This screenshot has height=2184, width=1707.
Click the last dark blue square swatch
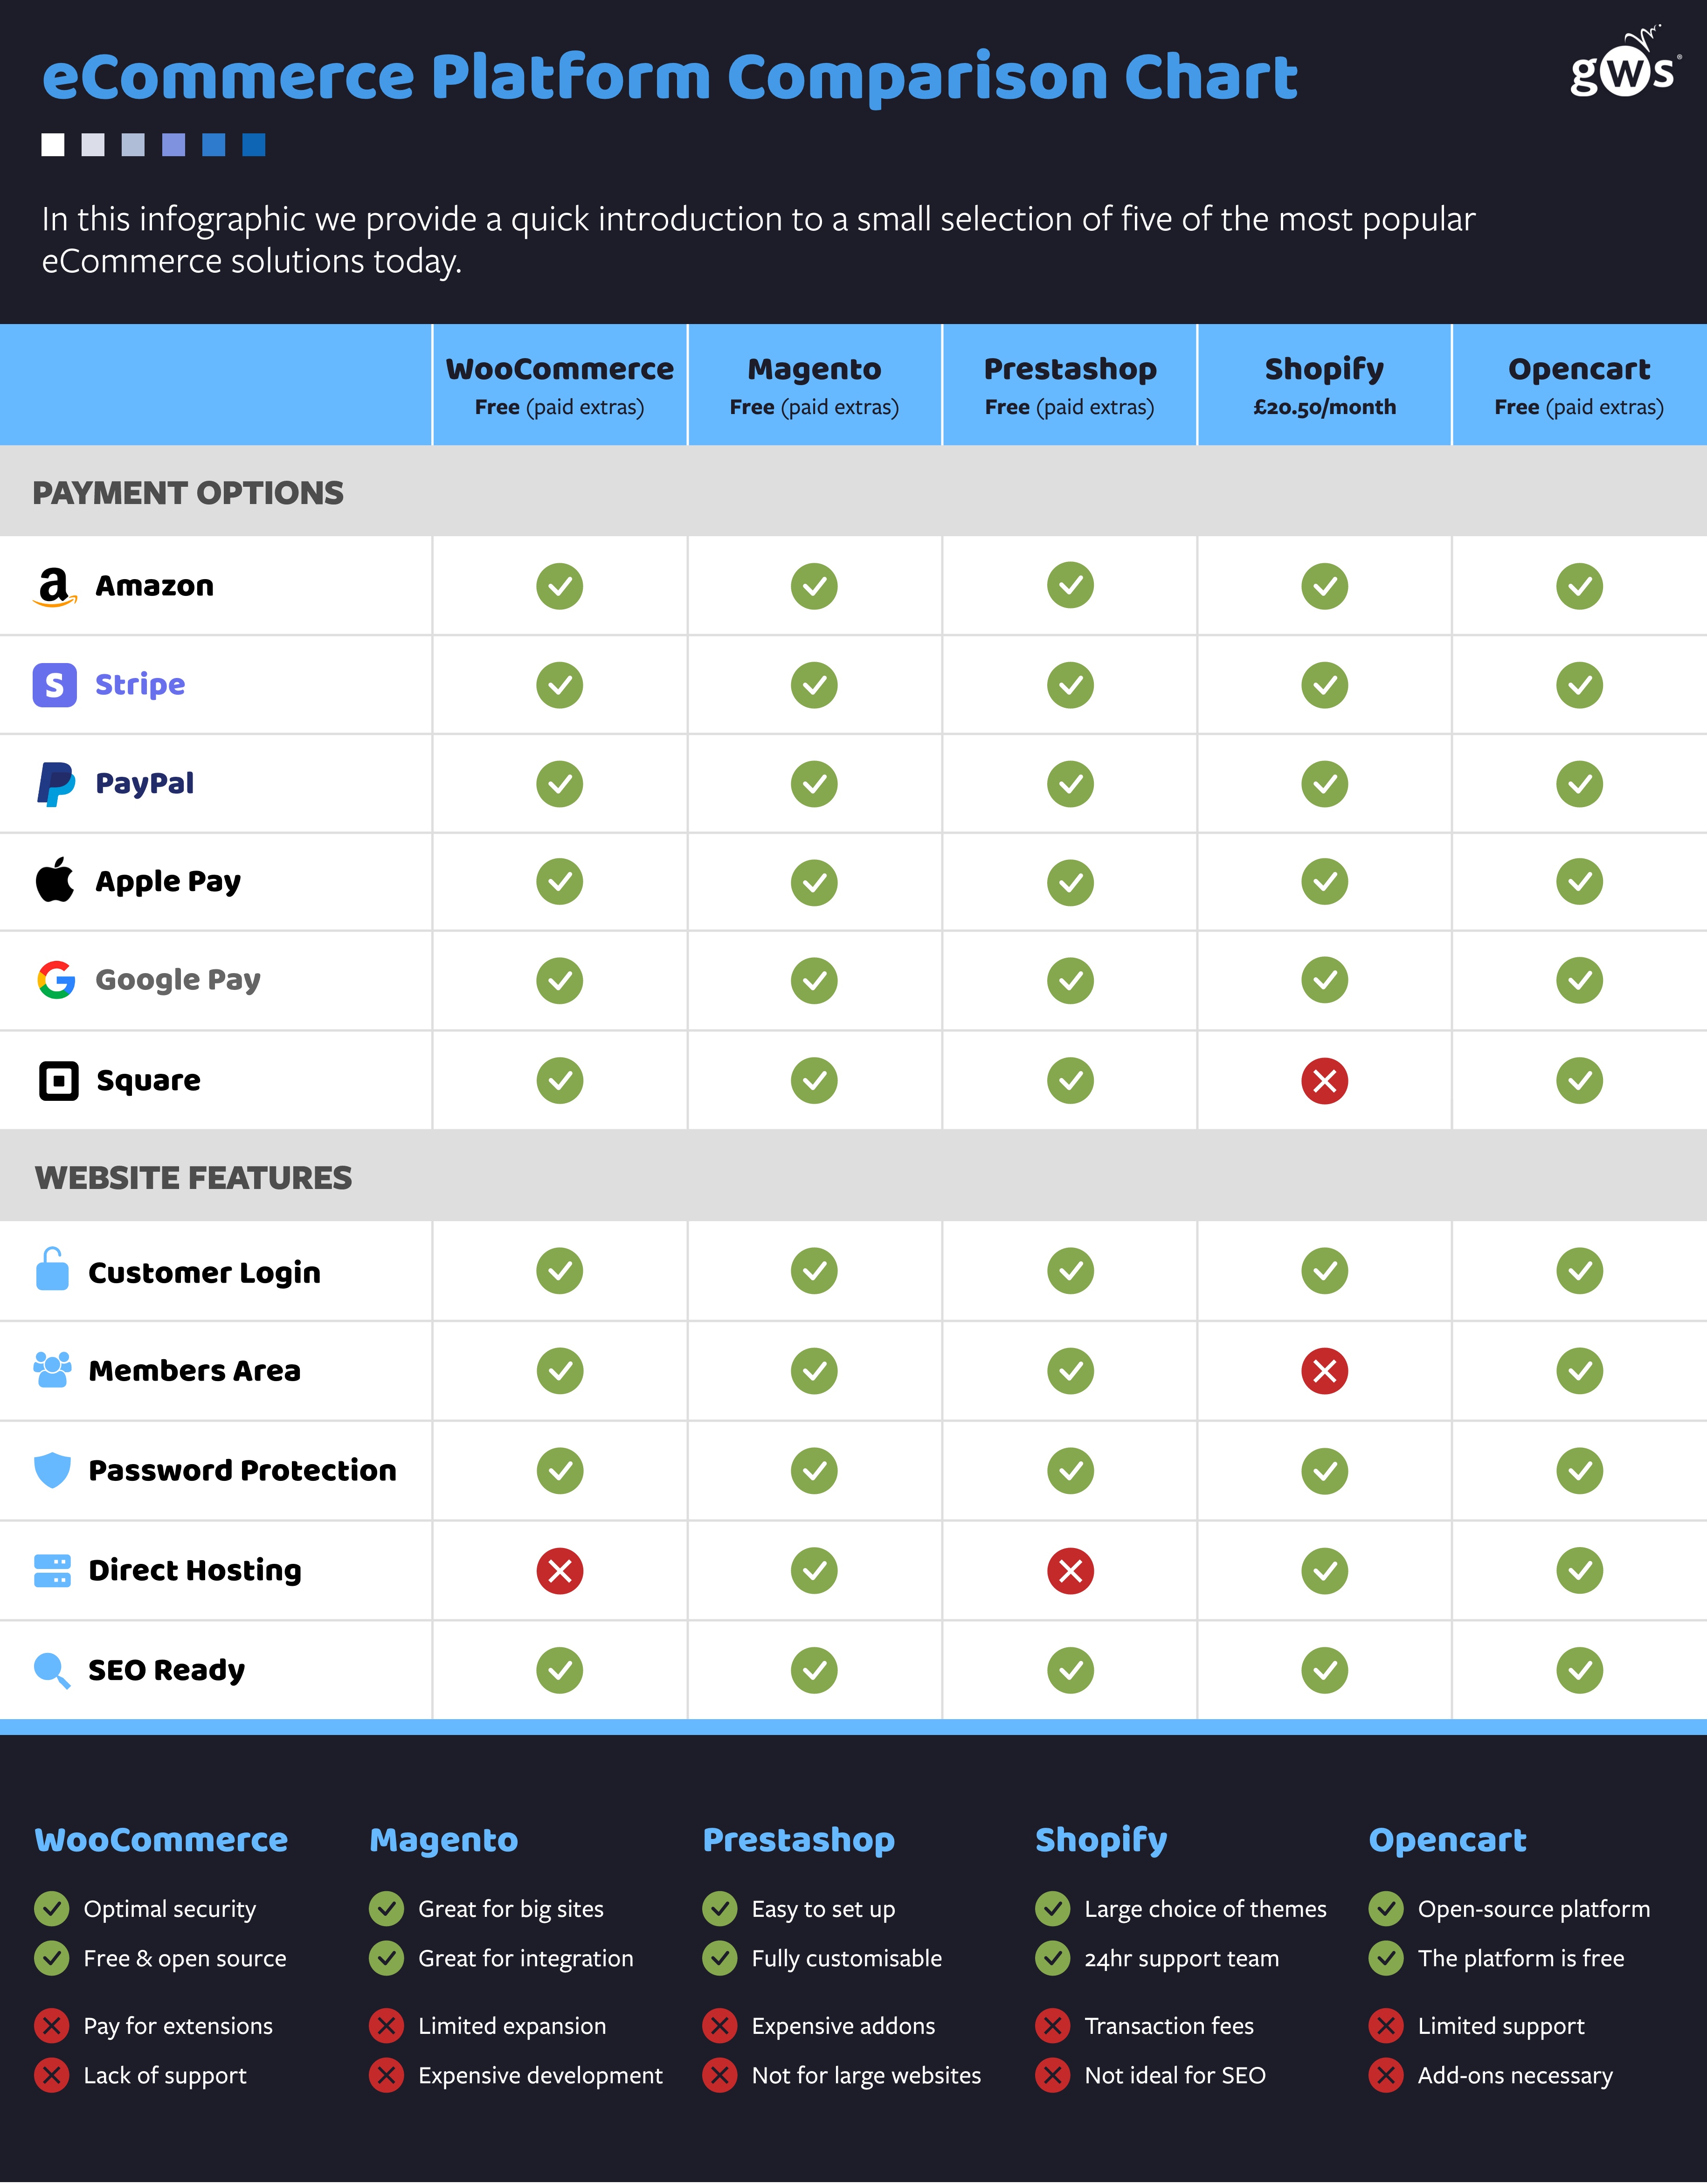[x=254, y=145]
